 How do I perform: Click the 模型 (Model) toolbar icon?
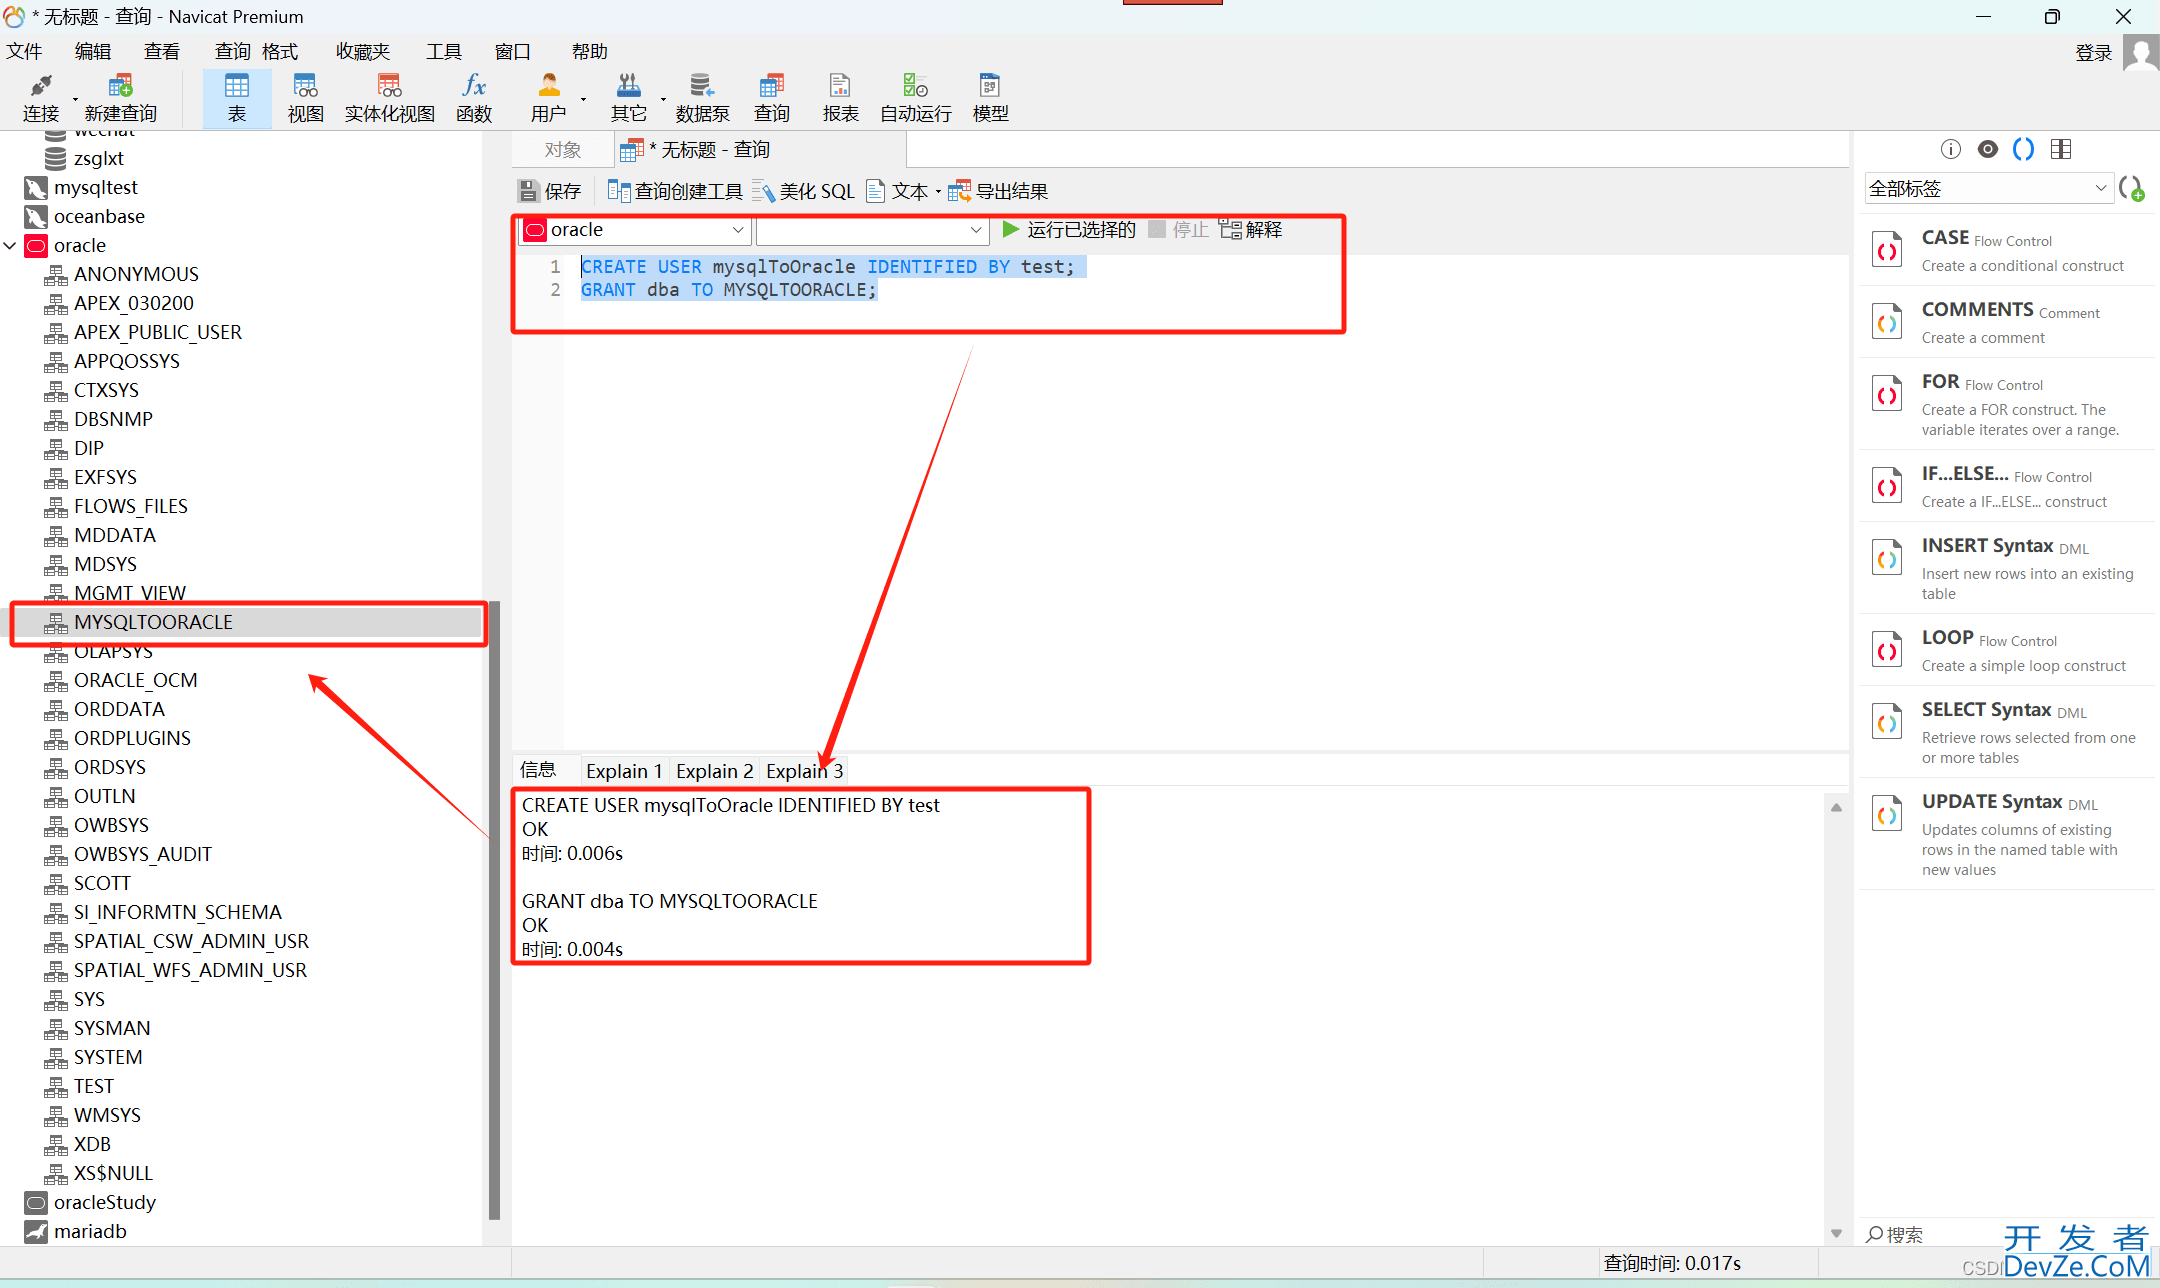point(990,98)
